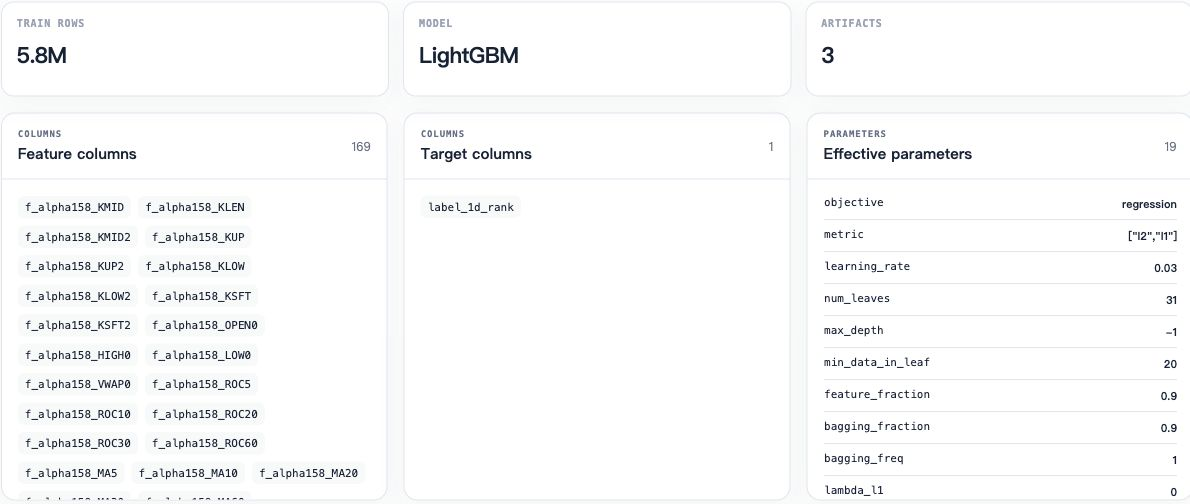
Task: Select the f_alpha158_VWAP0 feature chip
Action: point(77,385)
